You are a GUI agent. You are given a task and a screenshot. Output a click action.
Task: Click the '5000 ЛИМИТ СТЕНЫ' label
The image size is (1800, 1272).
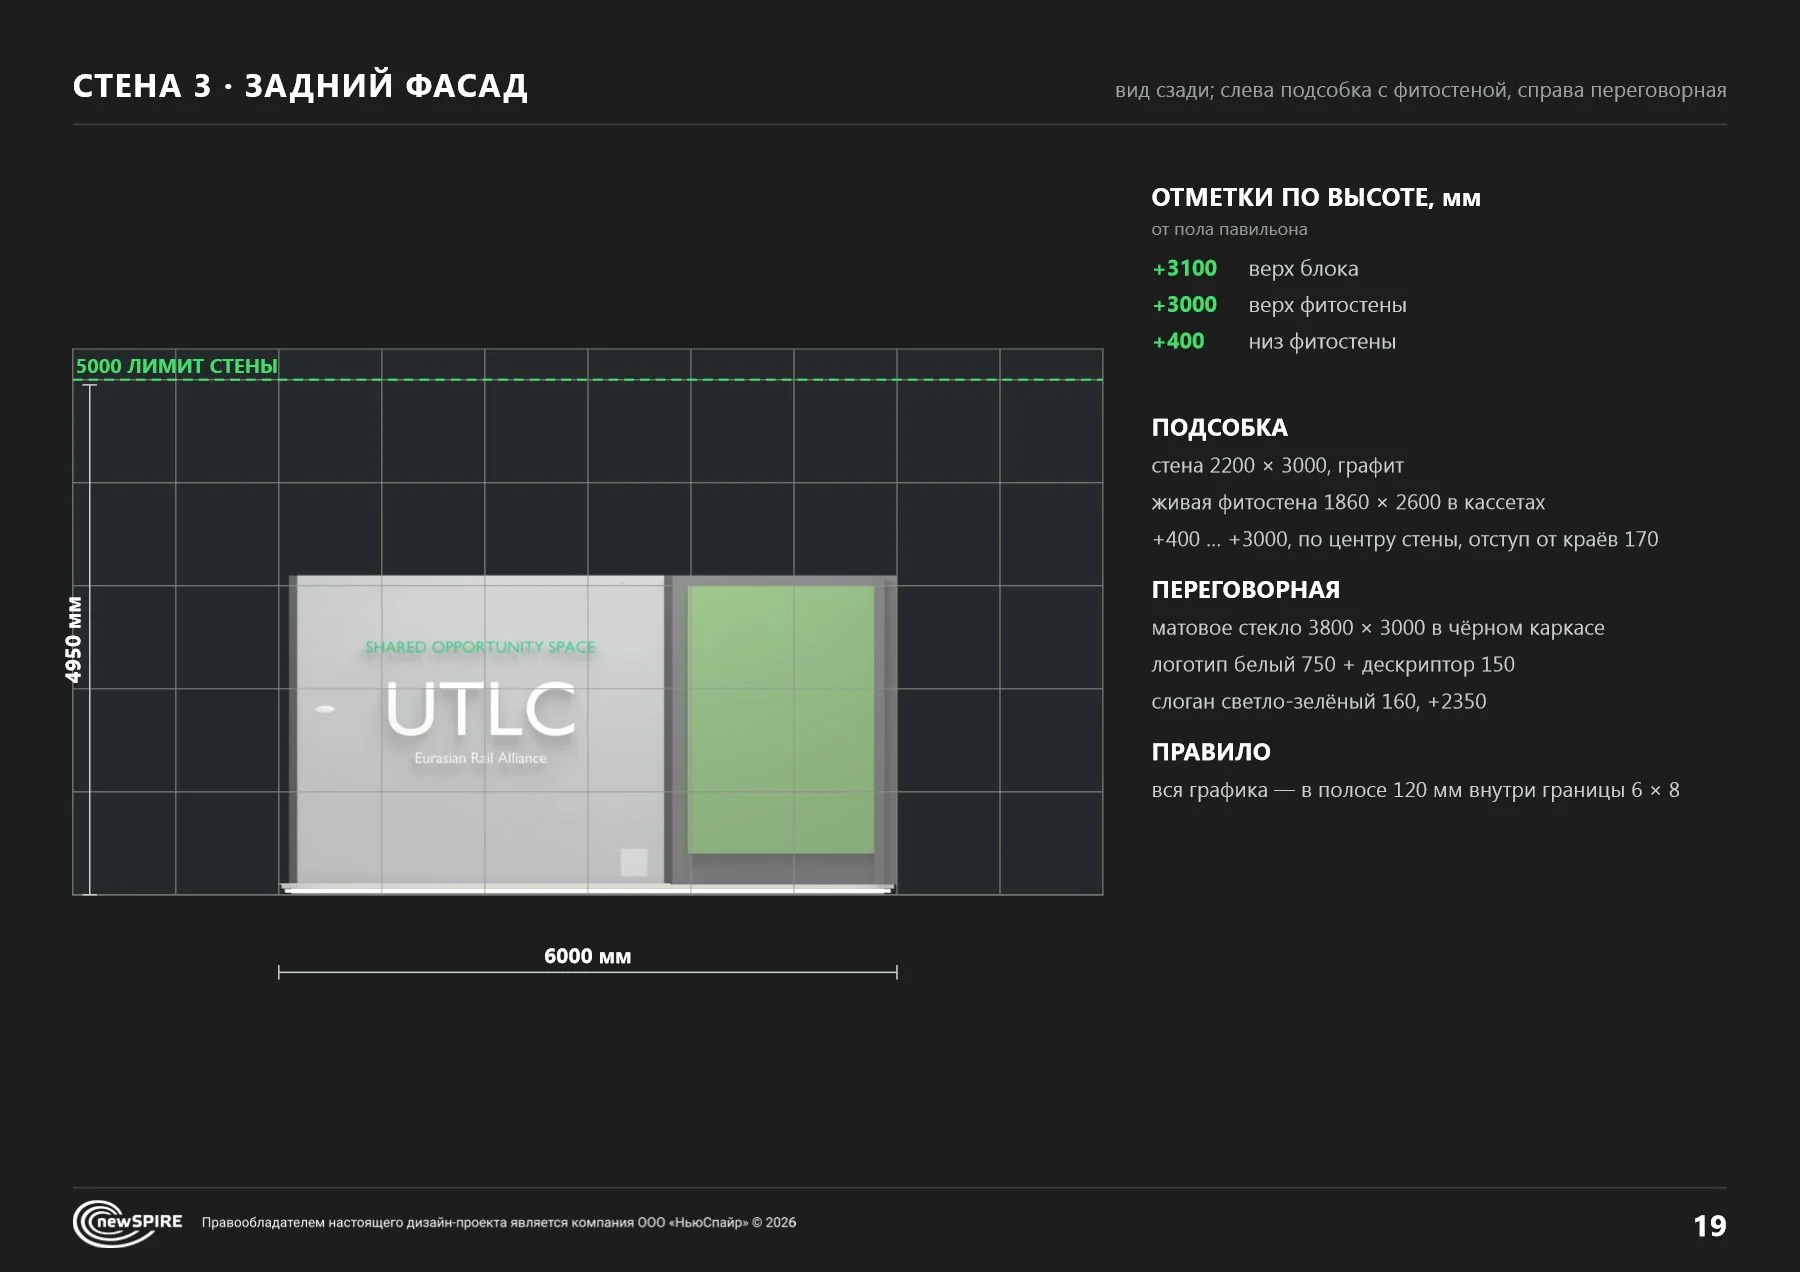tap(177, 366)
